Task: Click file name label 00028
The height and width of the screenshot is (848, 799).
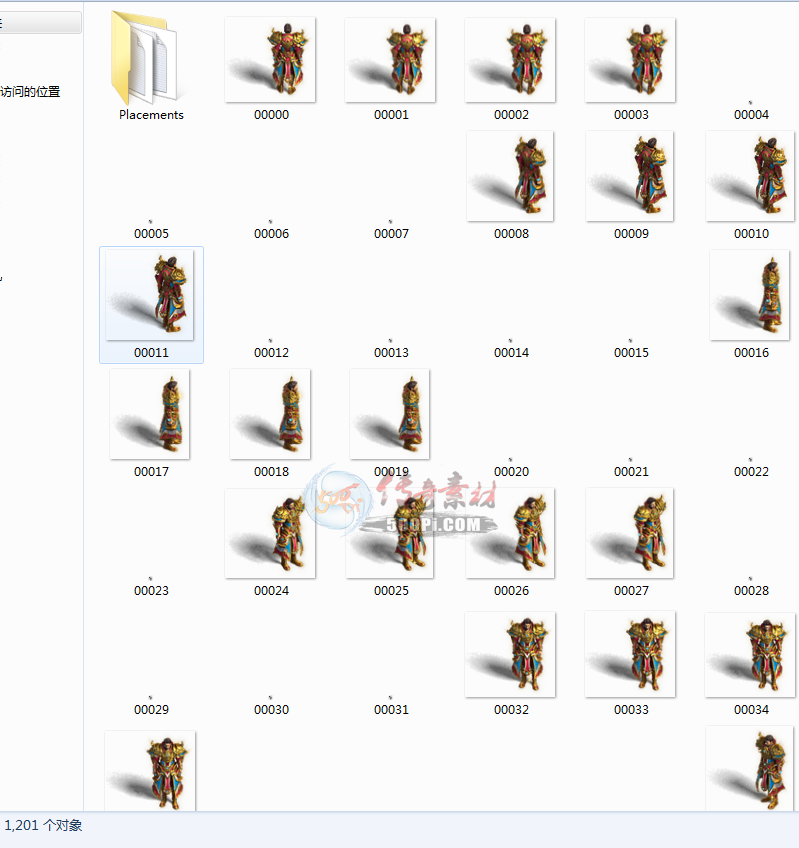Action: 751,591
